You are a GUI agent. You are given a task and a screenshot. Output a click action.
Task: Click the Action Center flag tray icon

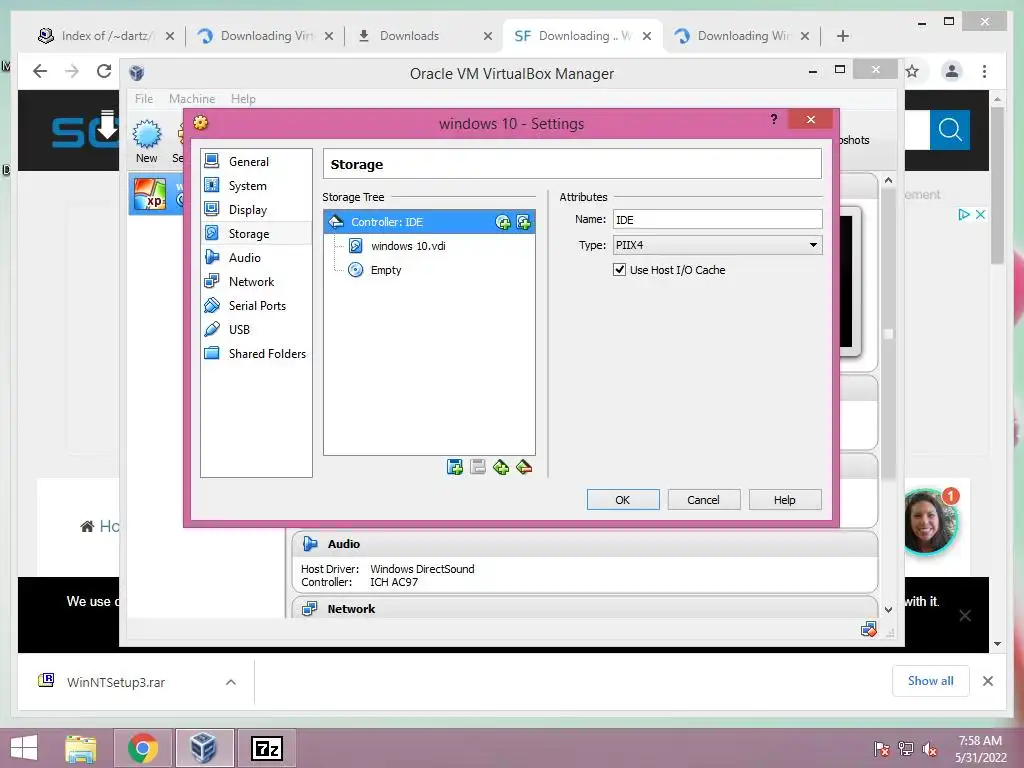pyautogui.click(x=882, y=749)
